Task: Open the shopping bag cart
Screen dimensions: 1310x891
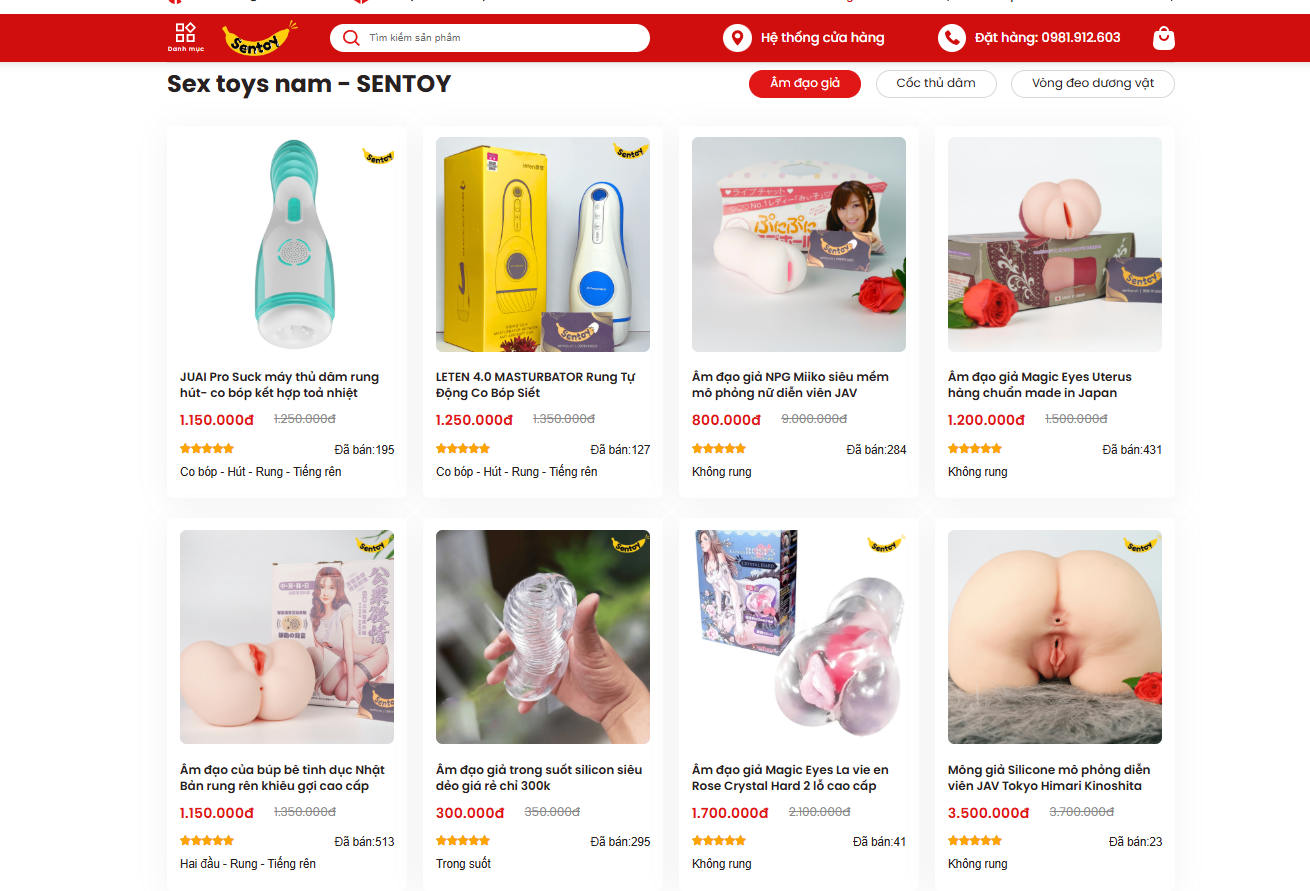Action: click(1163, 38)
